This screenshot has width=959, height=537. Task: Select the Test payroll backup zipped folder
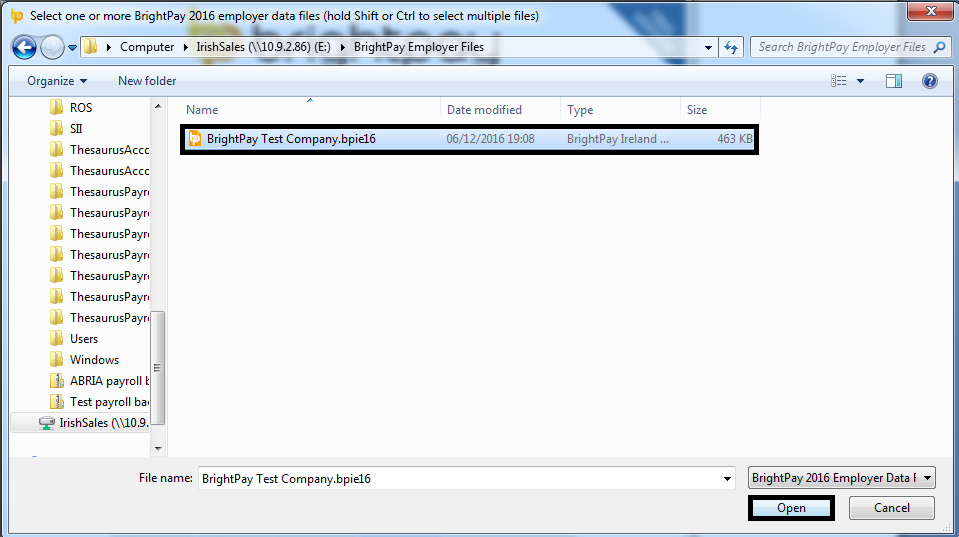pyautogui.click(x=109, y=402)
